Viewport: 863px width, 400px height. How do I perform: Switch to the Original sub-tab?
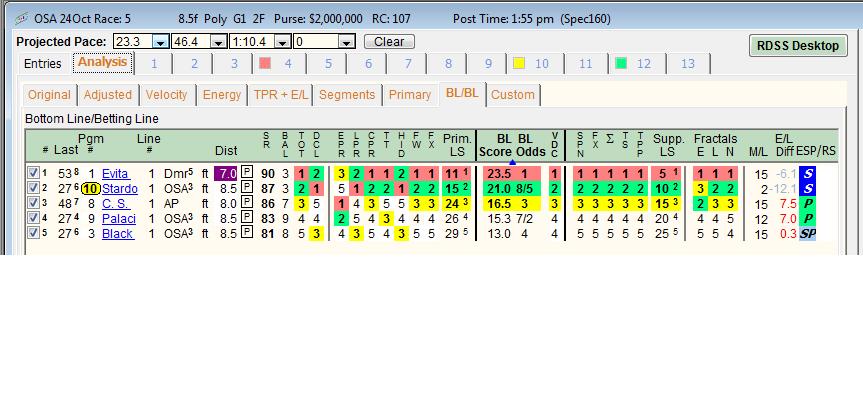coord(49,95)
